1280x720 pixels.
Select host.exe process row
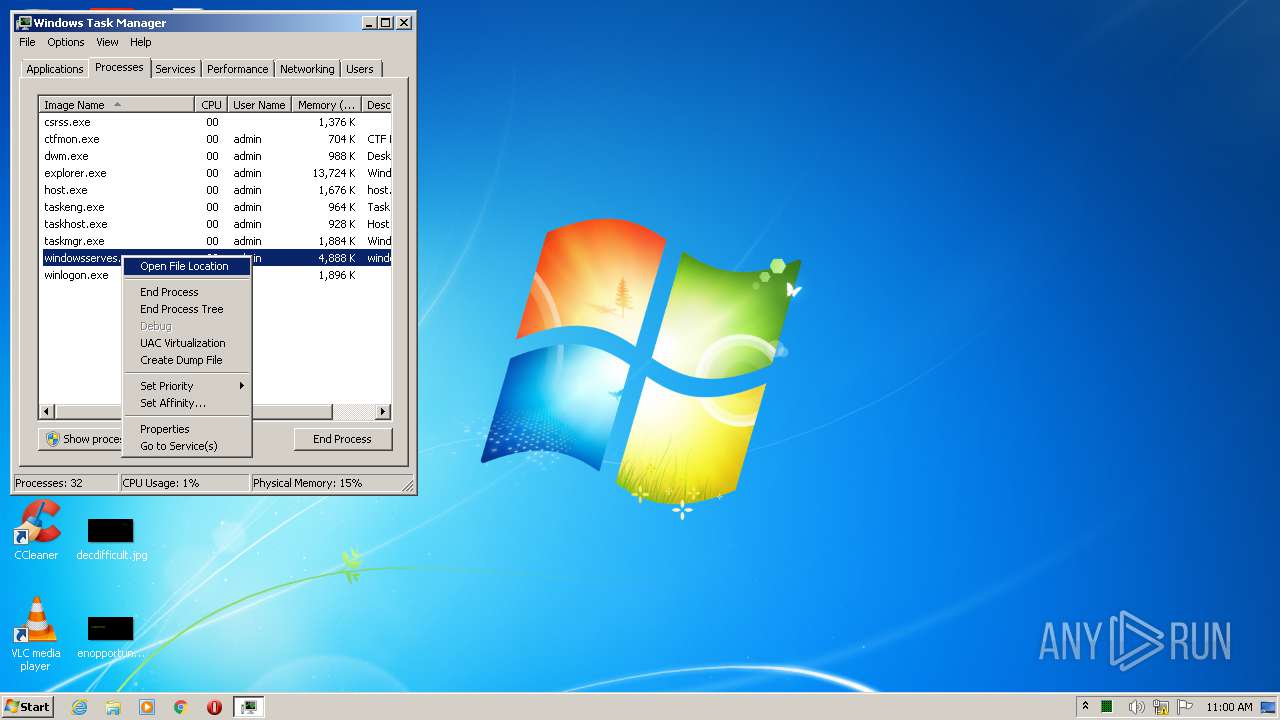coord(215,190)
